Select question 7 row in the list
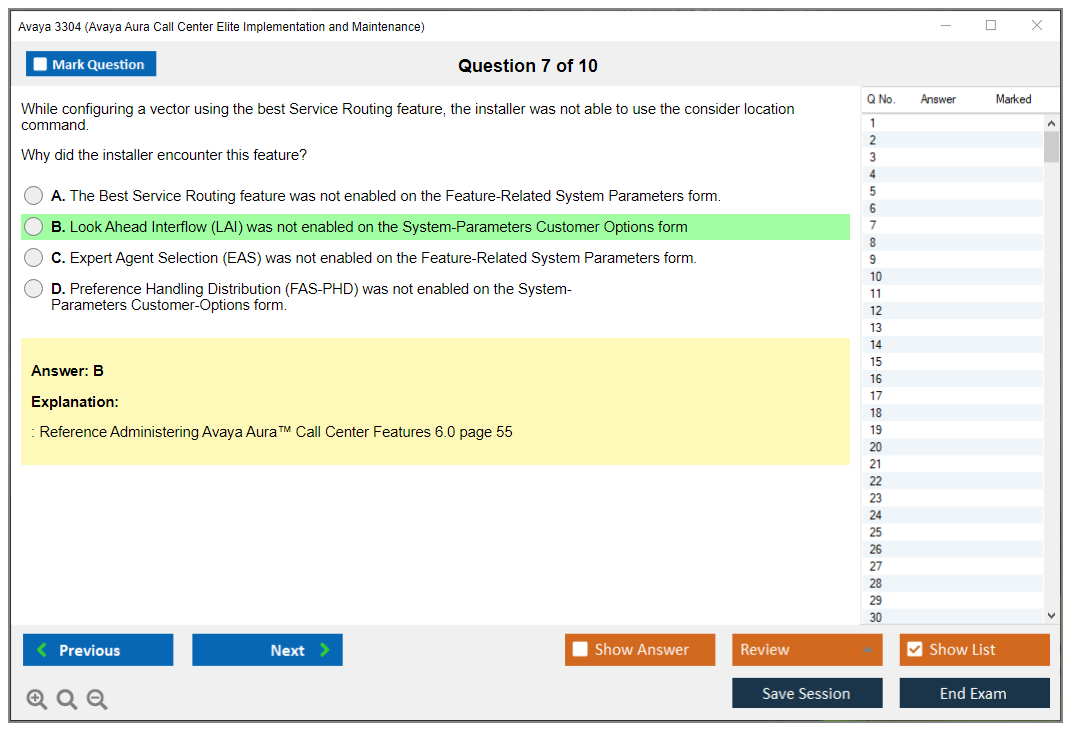1075x735 pixels. click(x=950, y=225)
